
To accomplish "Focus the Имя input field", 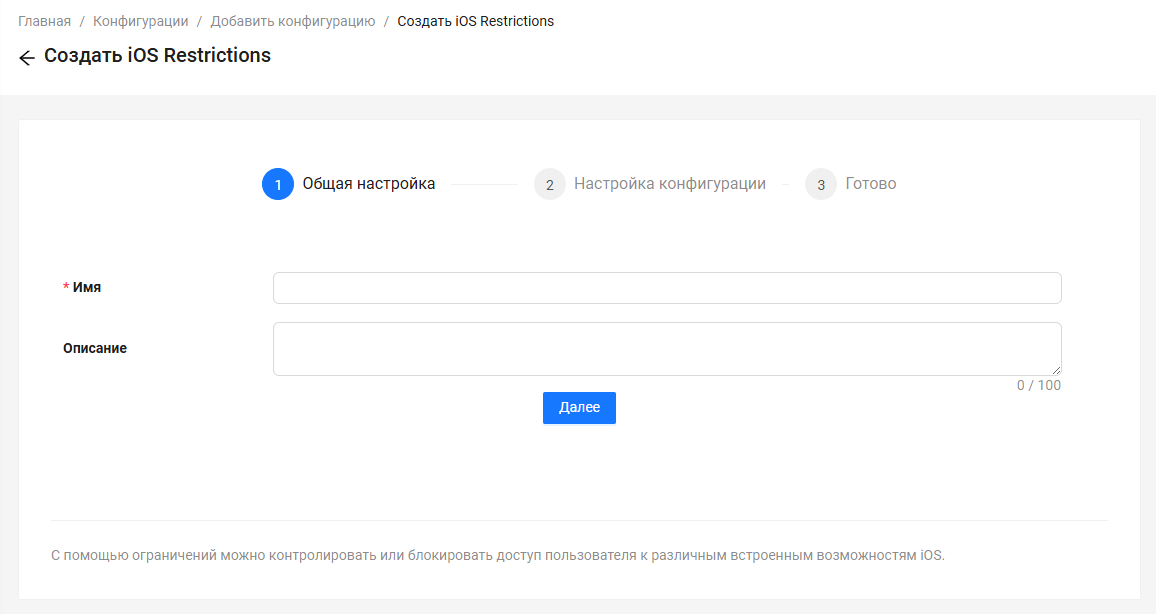I will [x=666, y=288].
